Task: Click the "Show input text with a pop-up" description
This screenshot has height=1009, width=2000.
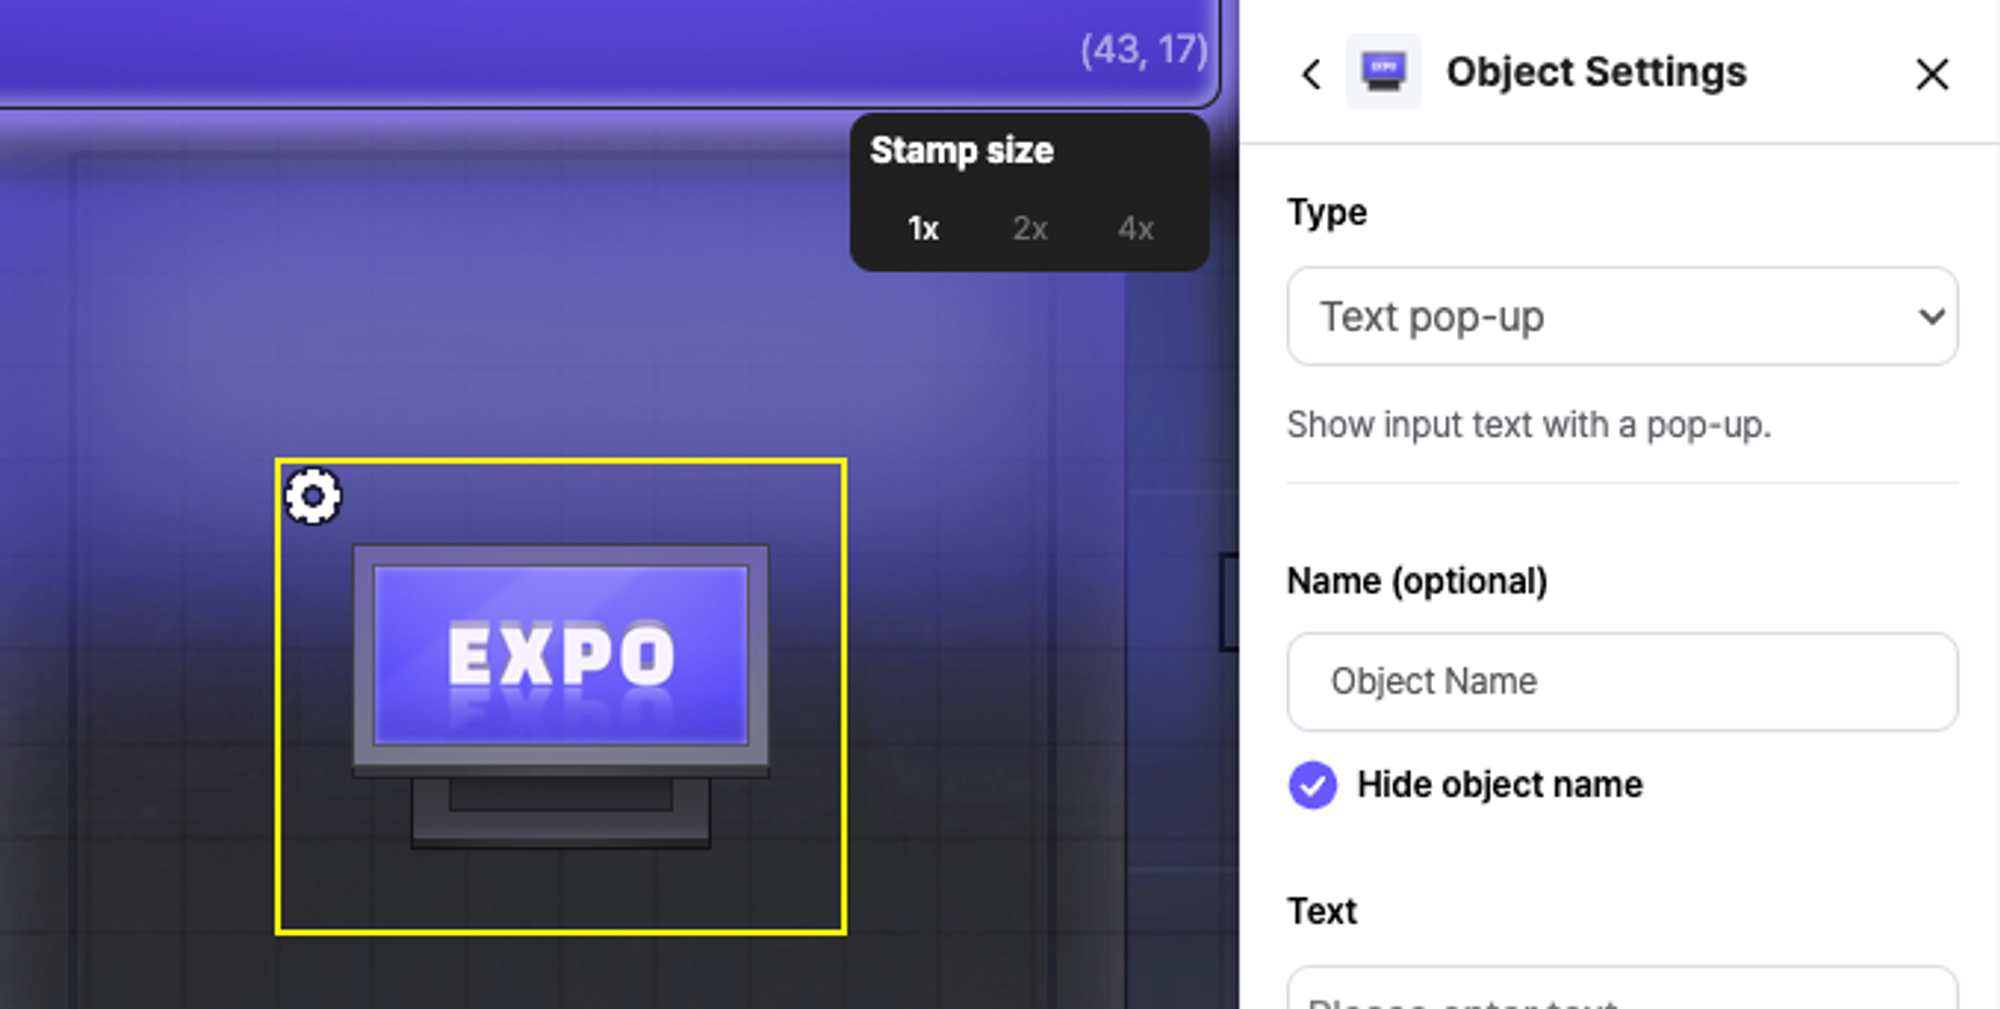Action: tap(1528, 425)
